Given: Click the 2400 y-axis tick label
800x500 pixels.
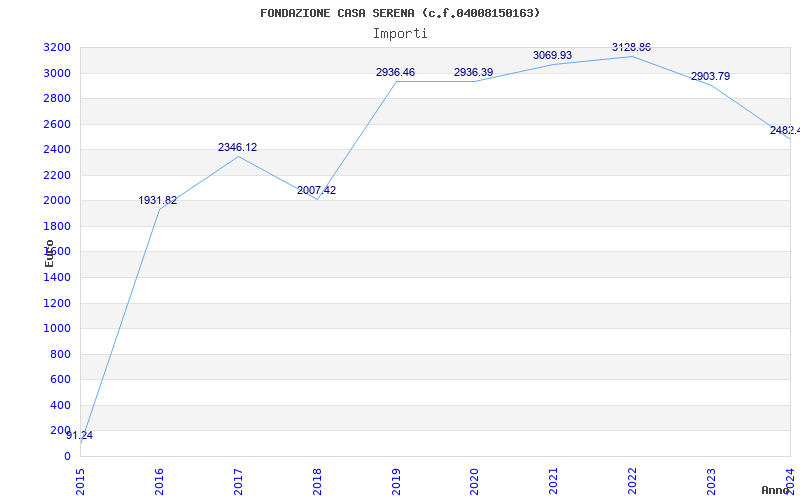Looking at the screenshot, I should point(57,150).
